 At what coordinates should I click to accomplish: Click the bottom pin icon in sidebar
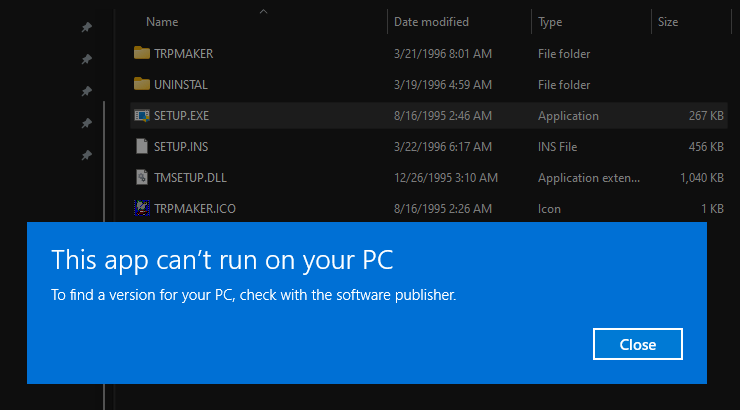coord(86,156)
